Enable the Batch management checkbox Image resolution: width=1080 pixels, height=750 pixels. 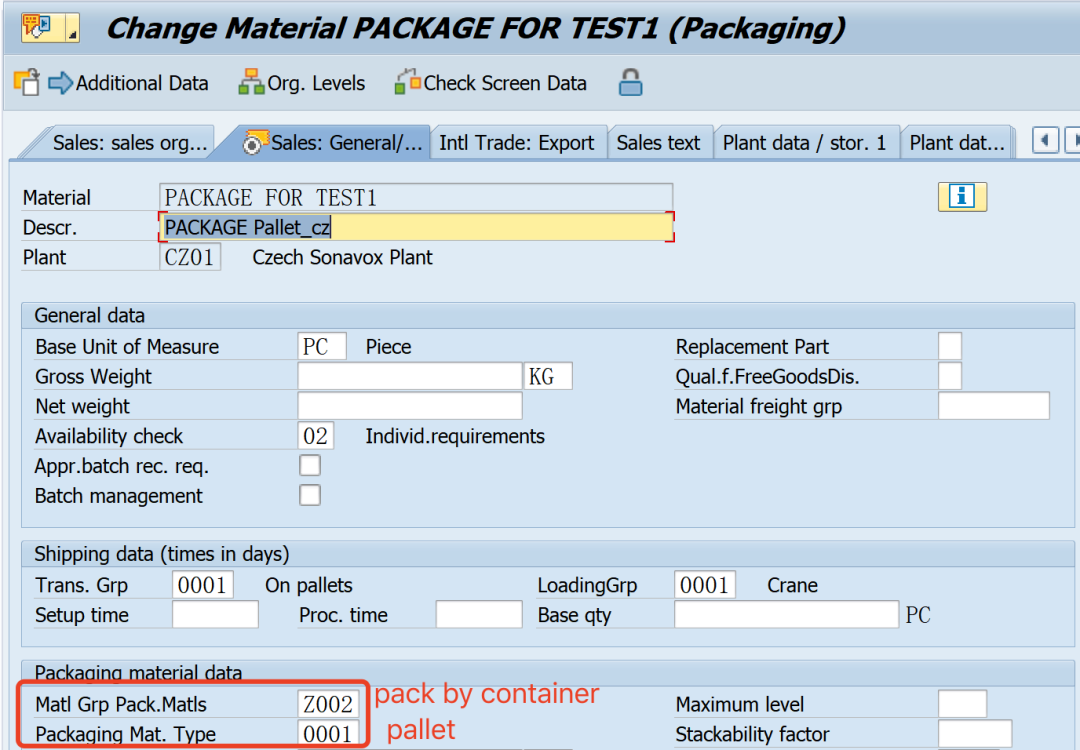pyautogui.click(x=310, y=495)
